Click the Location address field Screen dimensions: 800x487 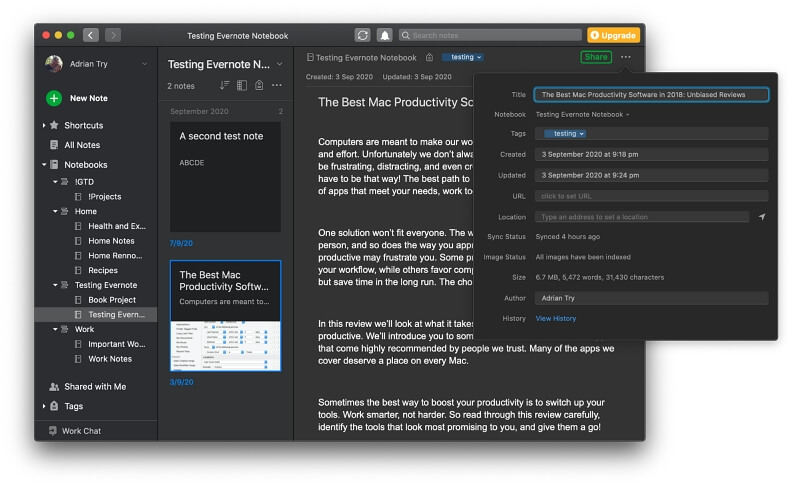tap(642, 217)
